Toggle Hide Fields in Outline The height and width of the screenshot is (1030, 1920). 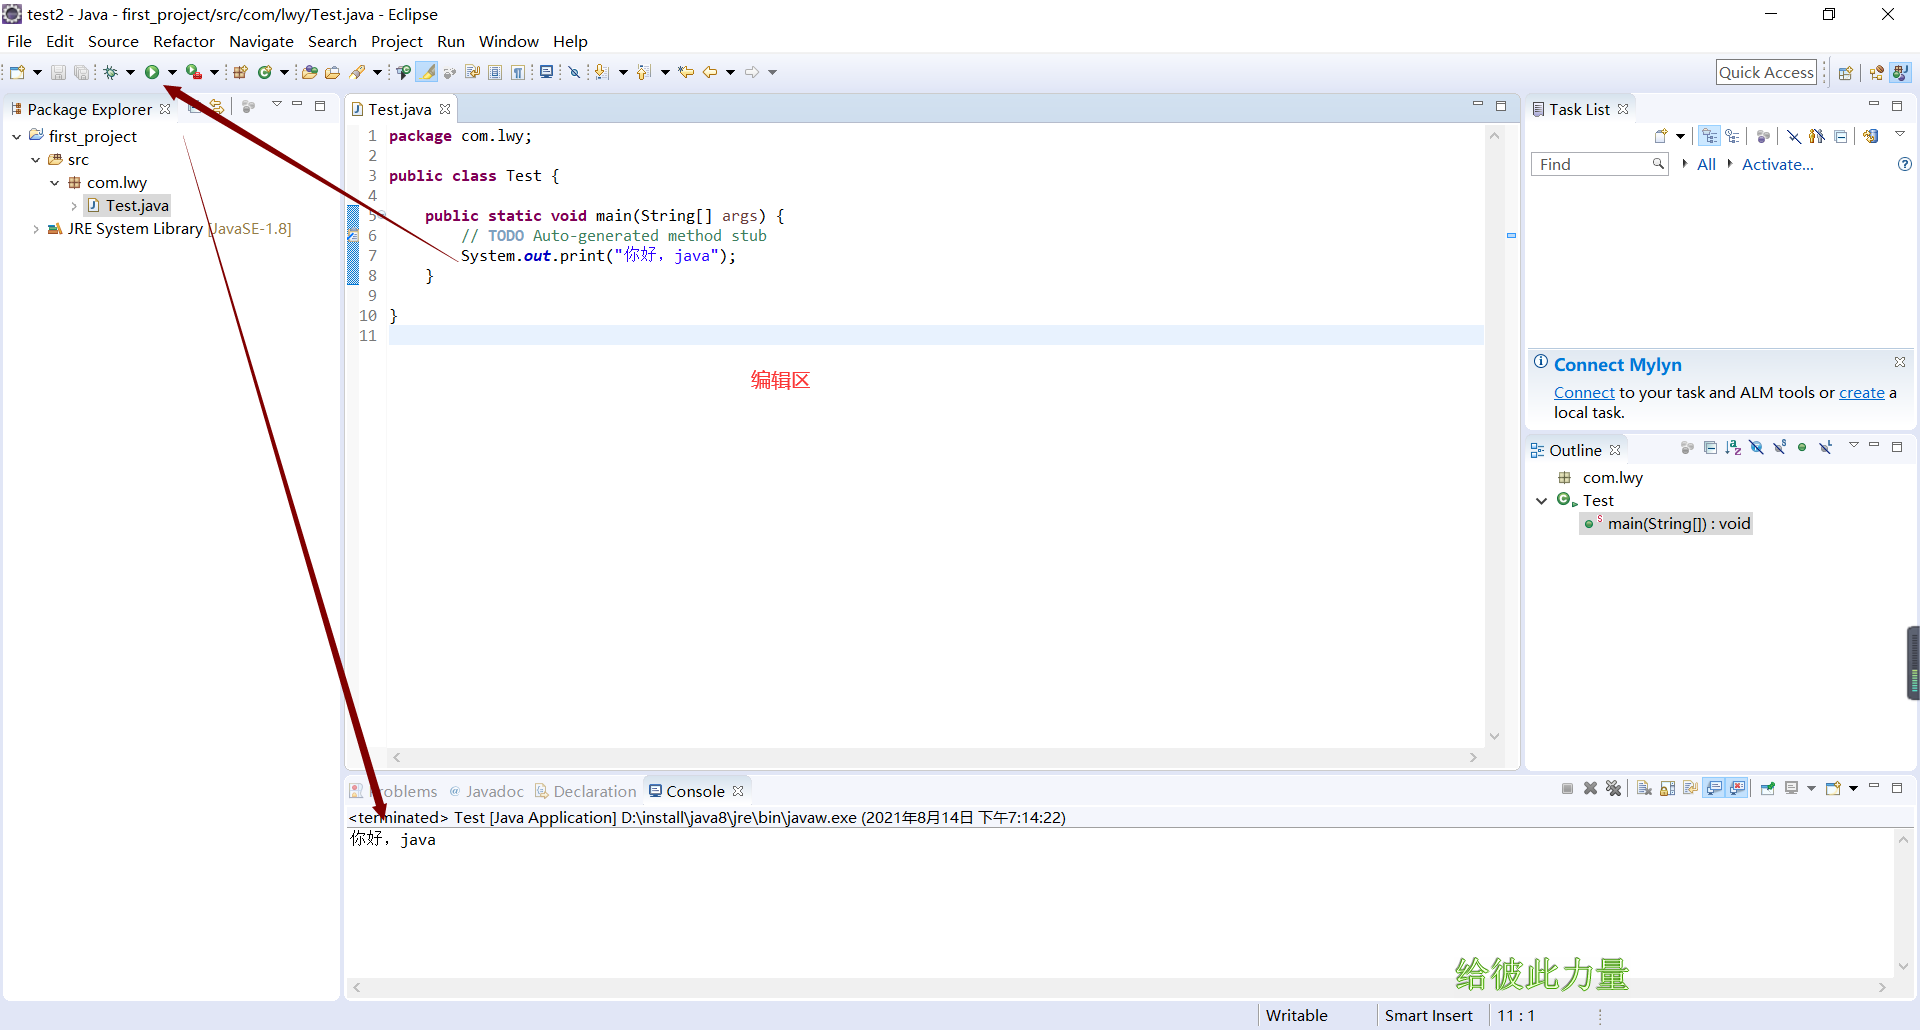click(x=1756, y=448)
